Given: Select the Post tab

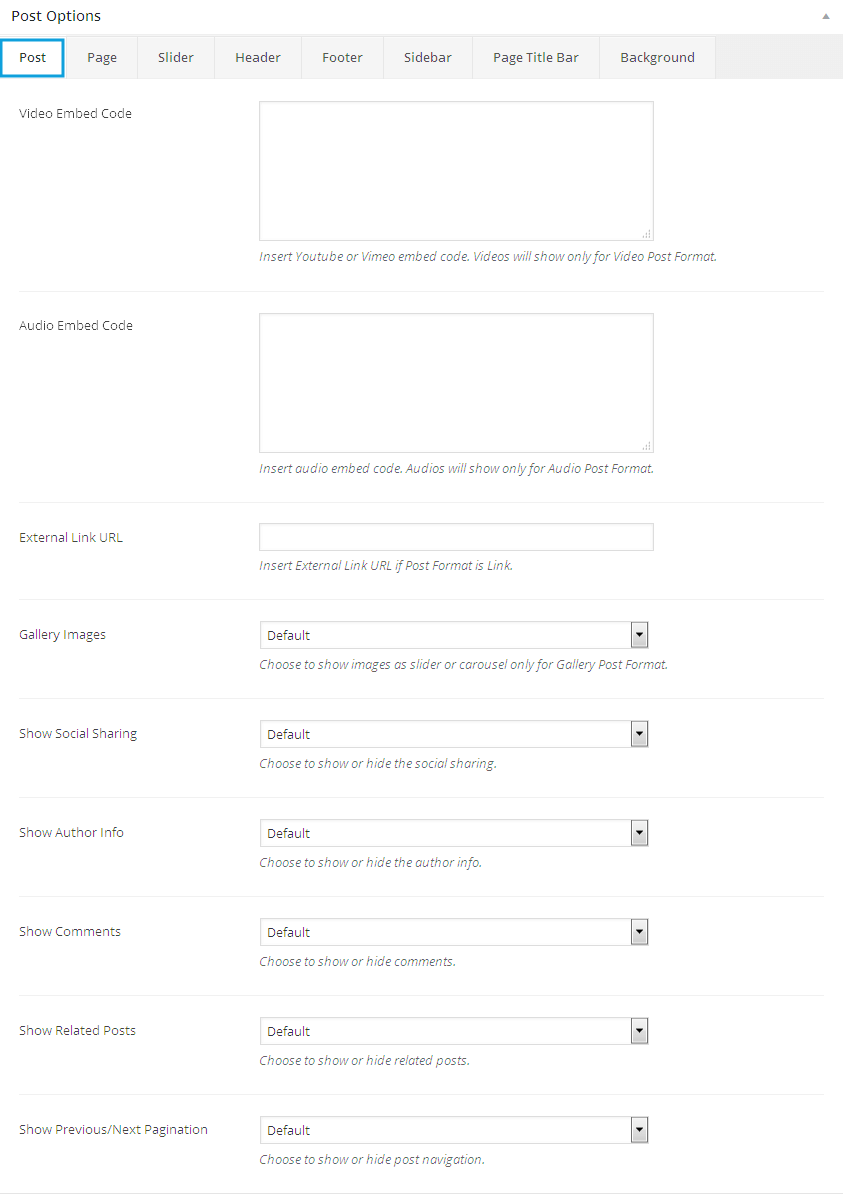Looking at the screenshot, I should [33, 58].
